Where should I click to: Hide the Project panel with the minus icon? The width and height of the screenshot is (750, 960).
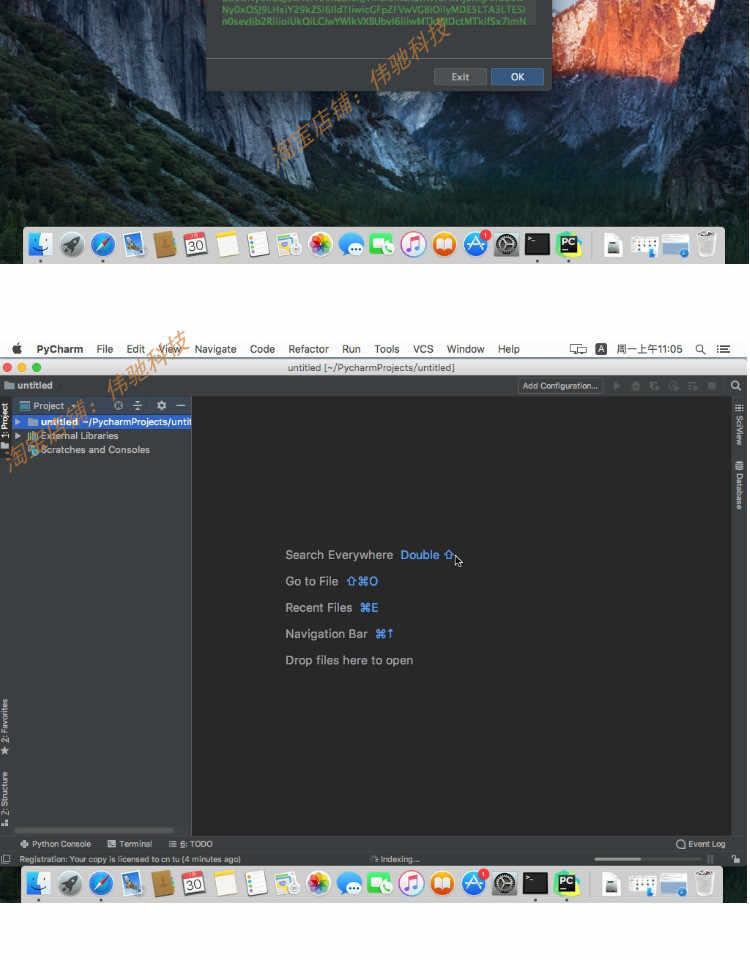coord(181,405)
